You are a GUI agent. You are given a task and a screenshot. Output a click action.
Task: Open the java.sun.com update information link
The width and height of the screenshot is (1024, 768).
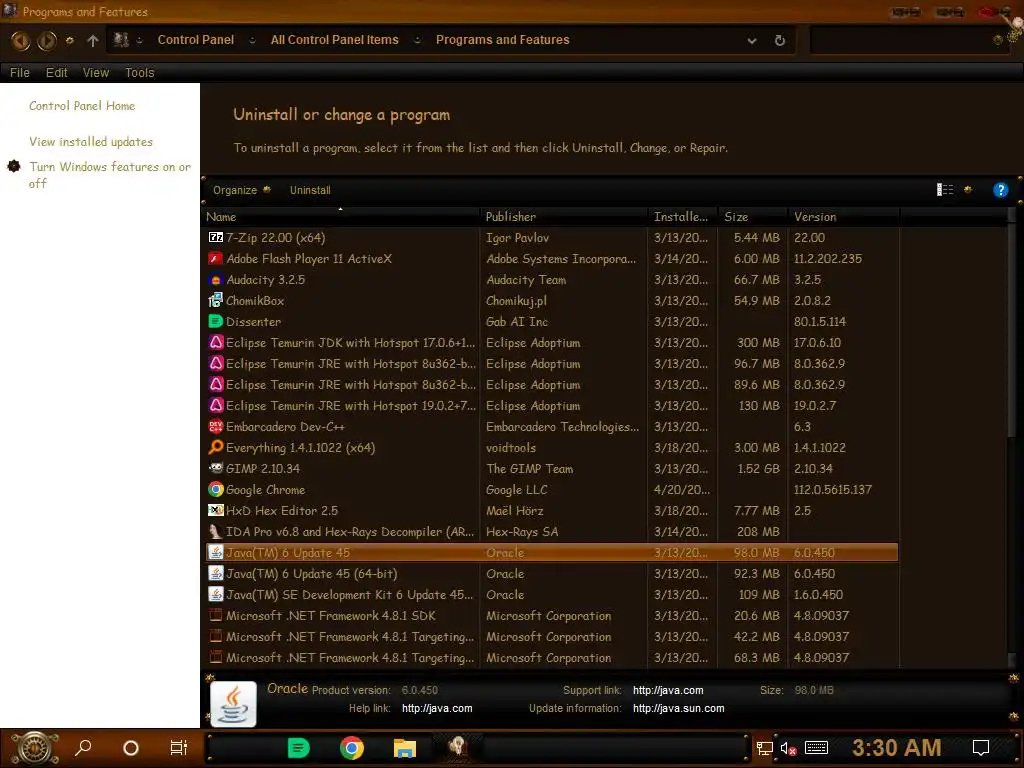click(679, 709)
